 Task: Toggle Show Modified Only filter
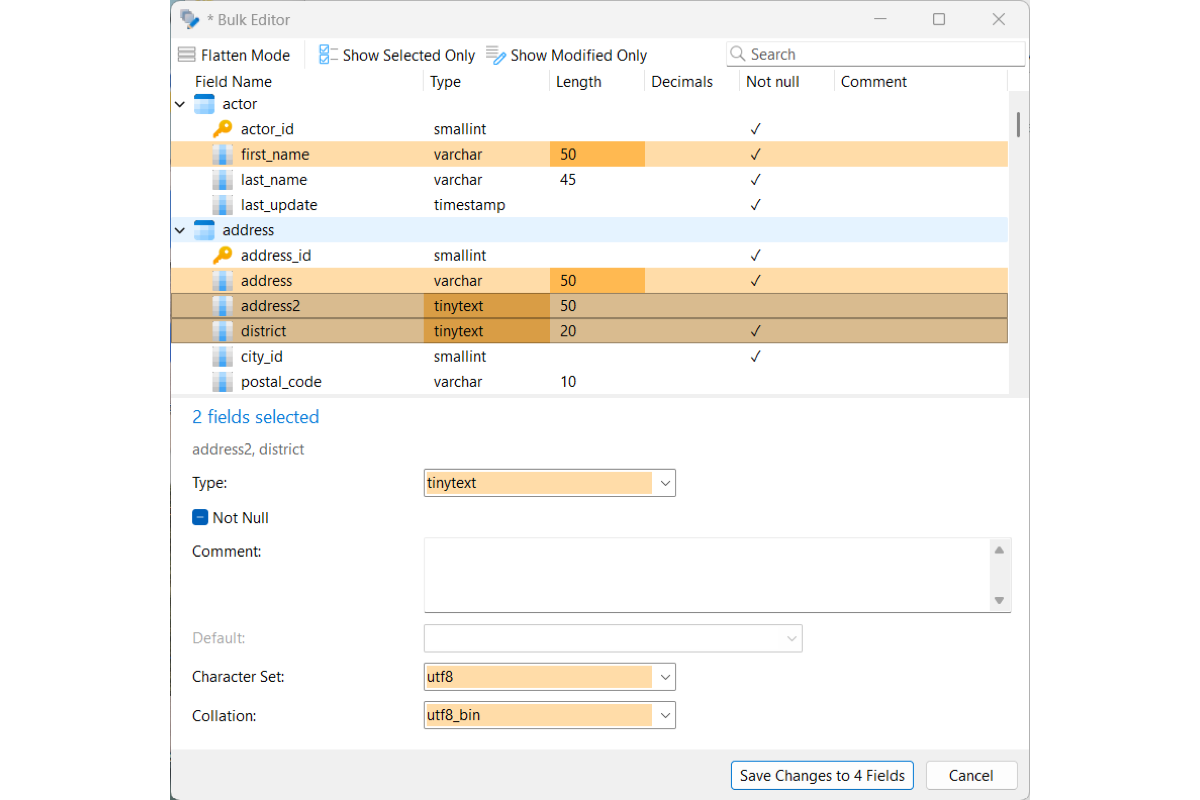[566, 55]
